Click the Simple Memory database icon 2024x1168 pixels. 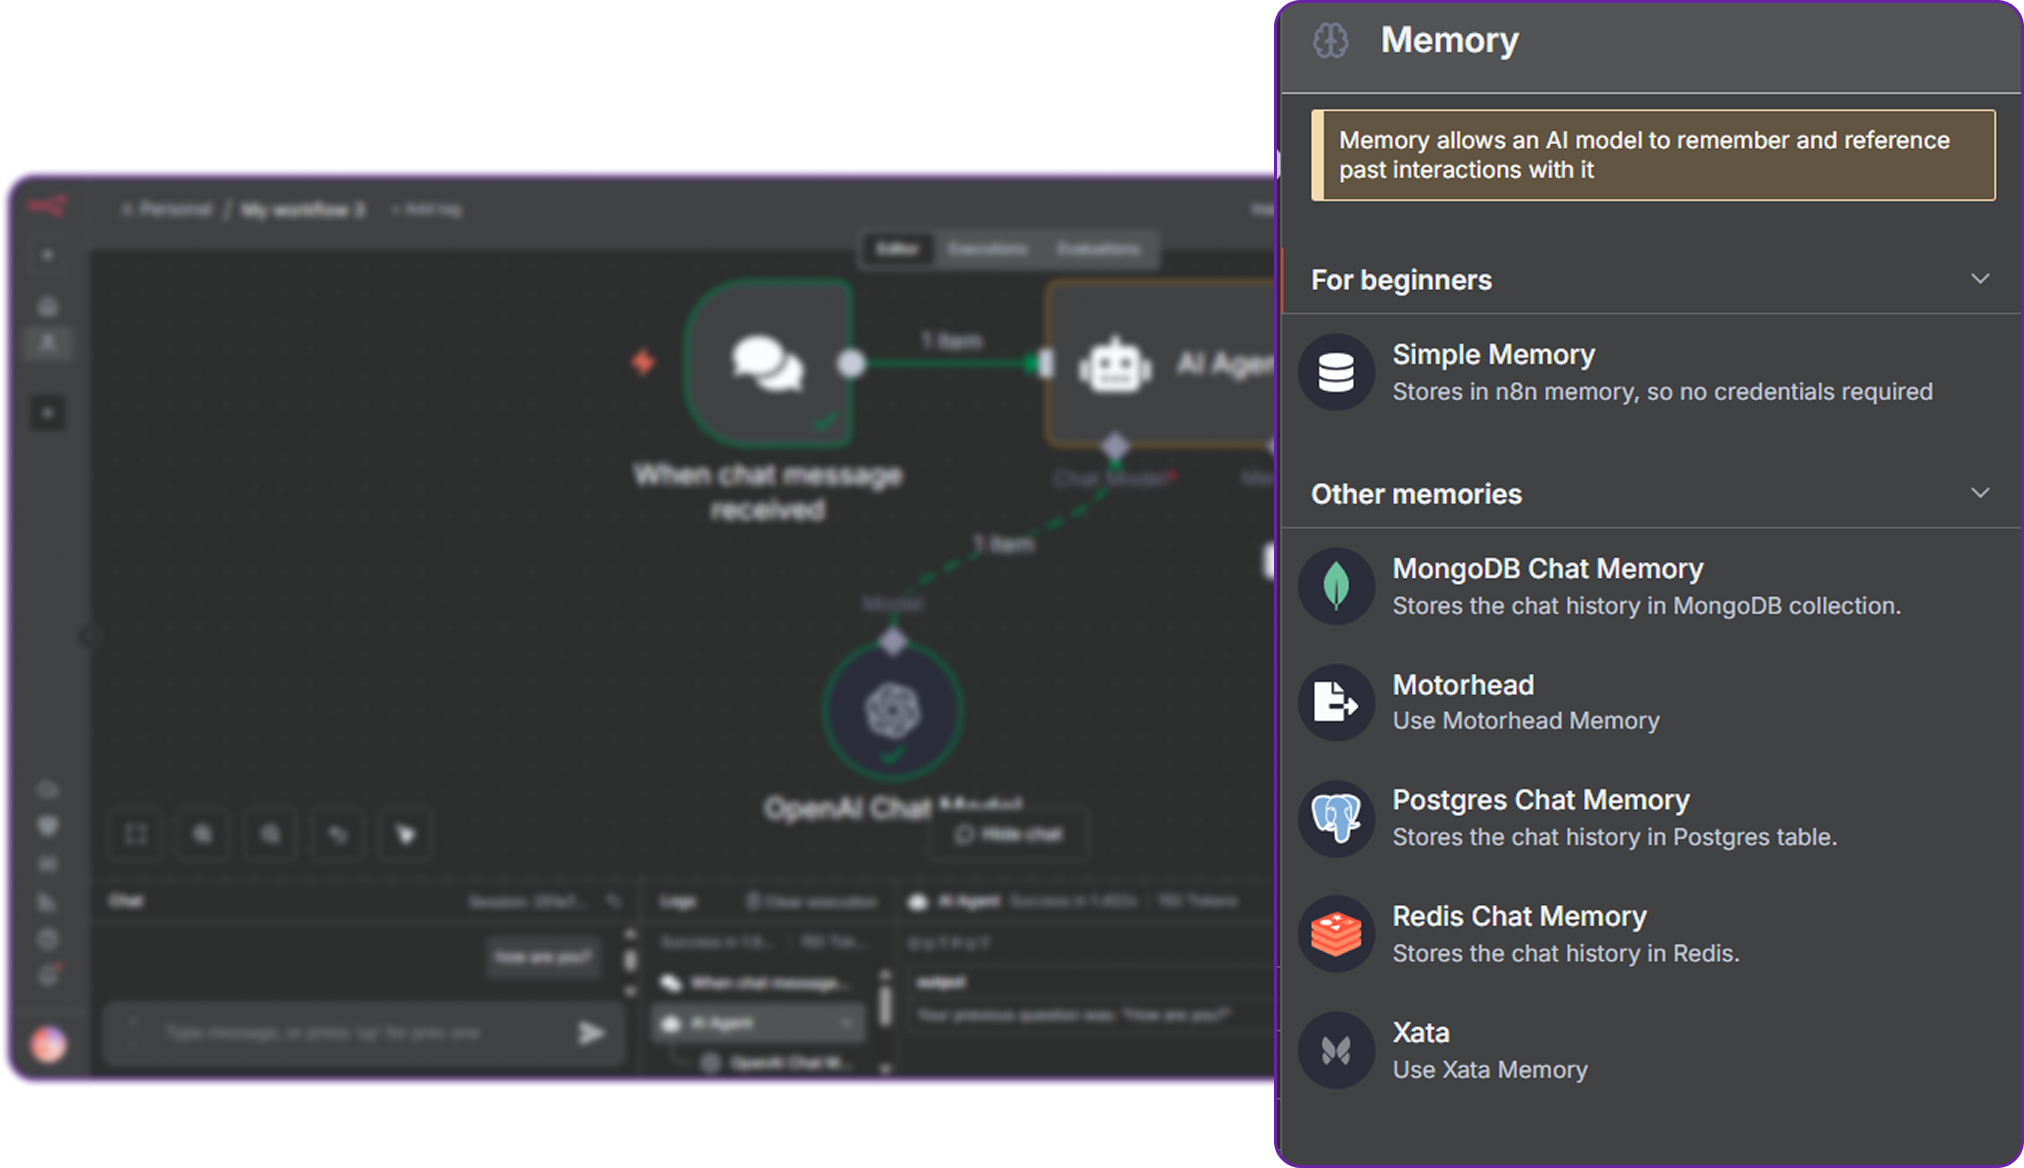click(1336, 372)
